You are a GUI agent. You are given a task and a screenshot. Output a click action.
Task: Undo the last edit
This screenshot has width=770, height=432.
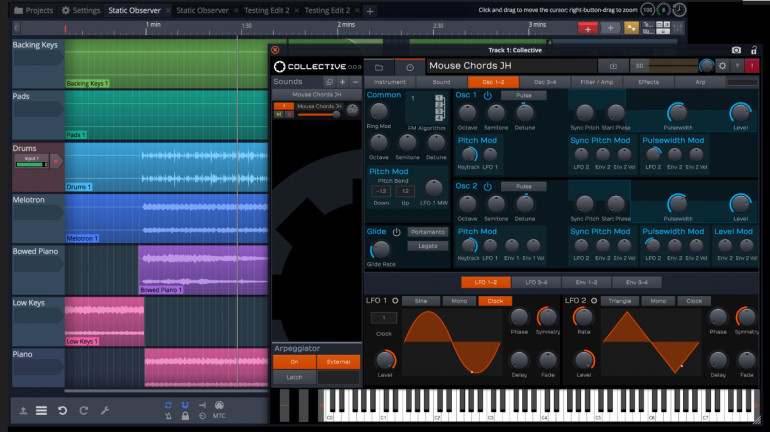coord(62,410)
